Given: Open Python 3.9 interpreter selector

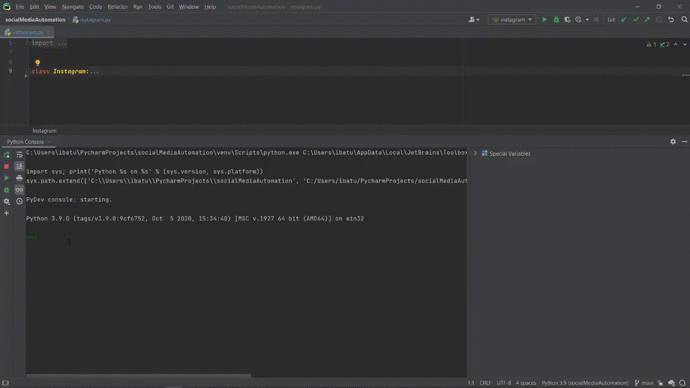Looking at the screenshot, I should 585,383.
